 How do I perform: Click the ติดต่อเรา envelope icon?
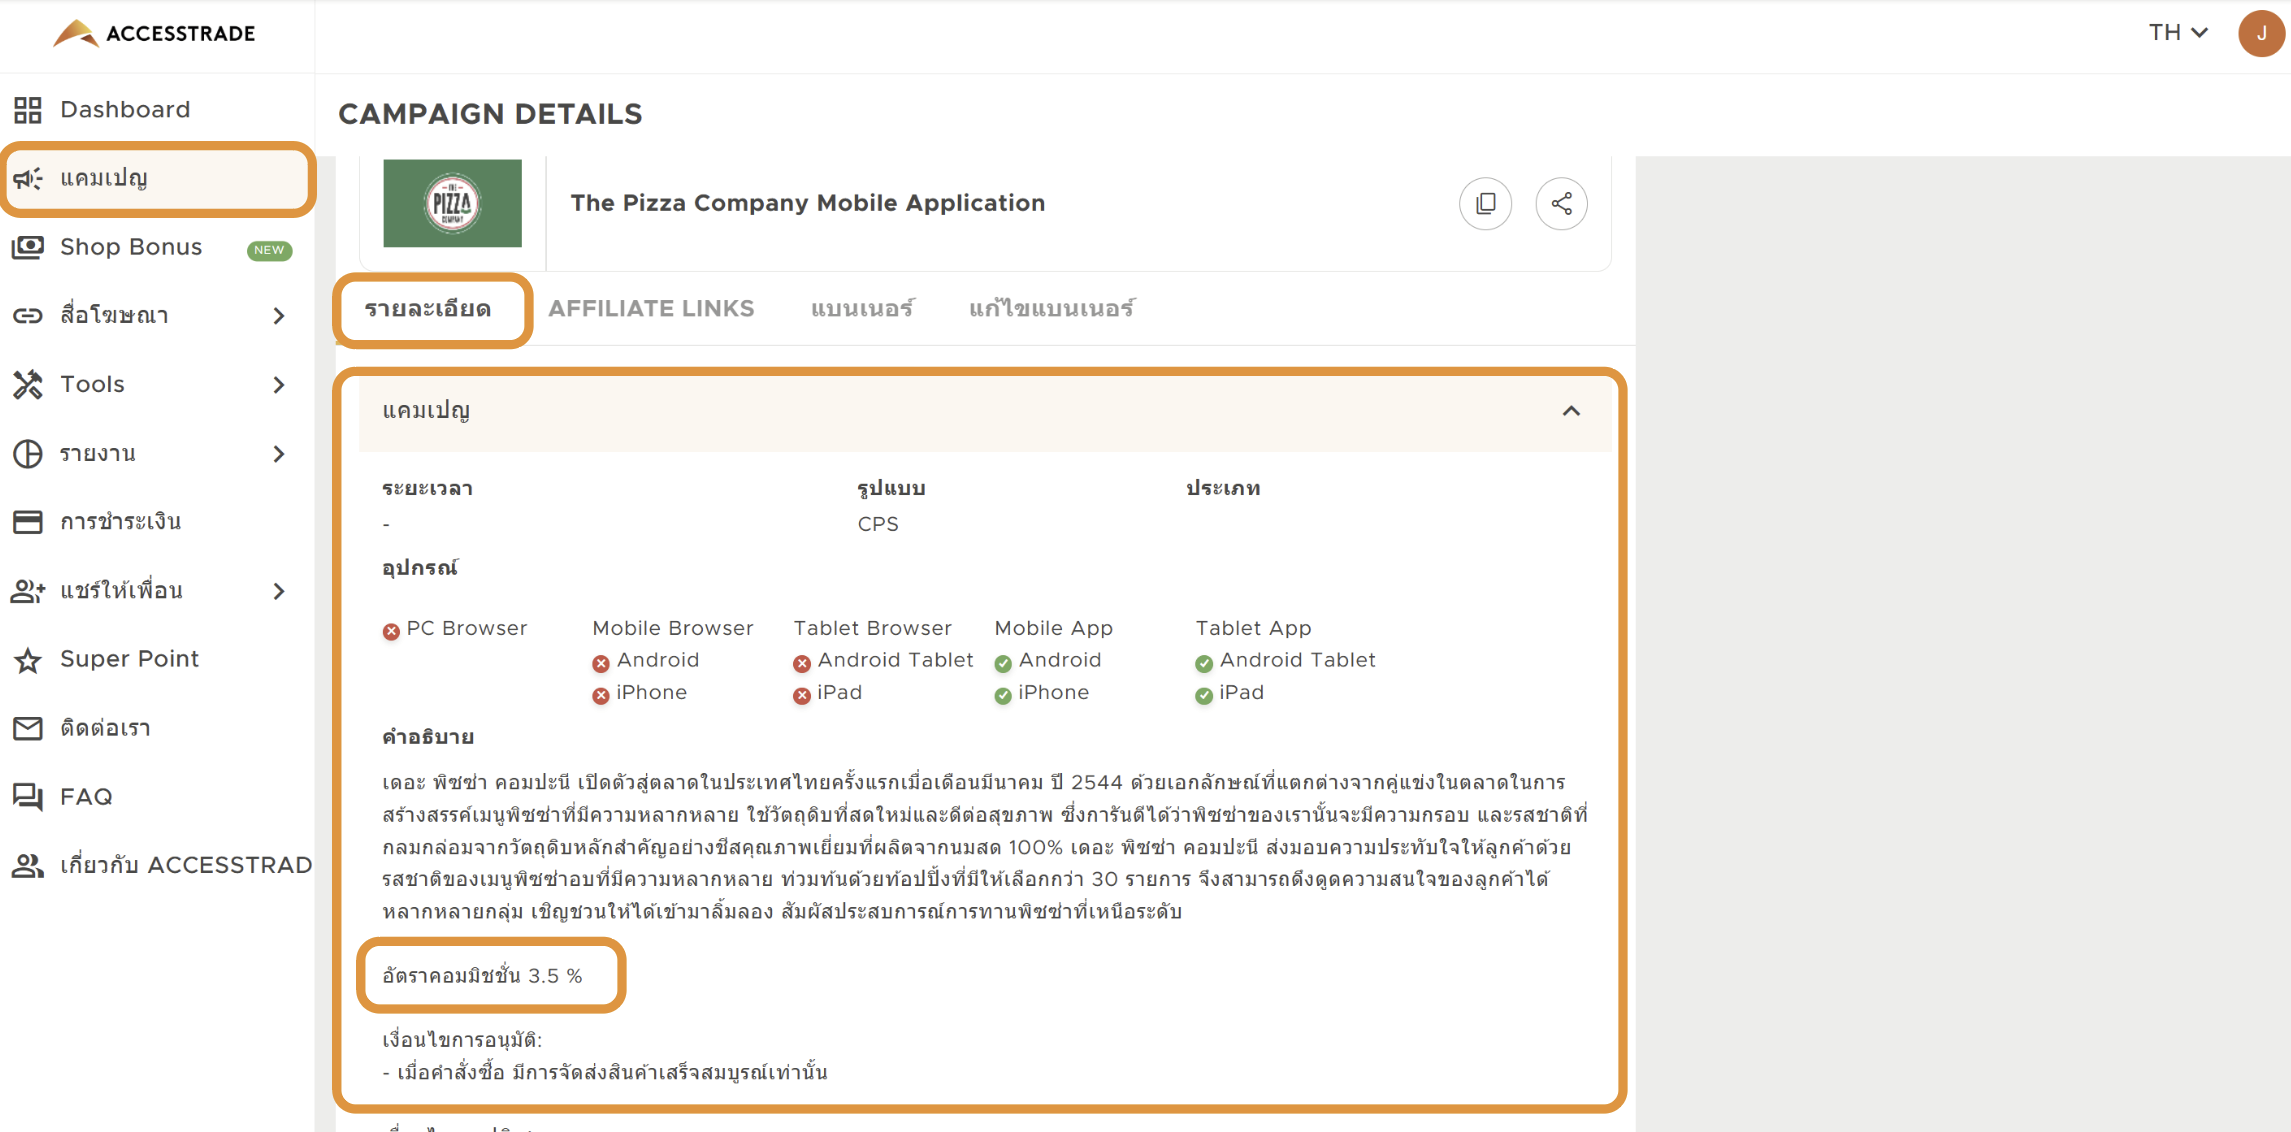28,728
